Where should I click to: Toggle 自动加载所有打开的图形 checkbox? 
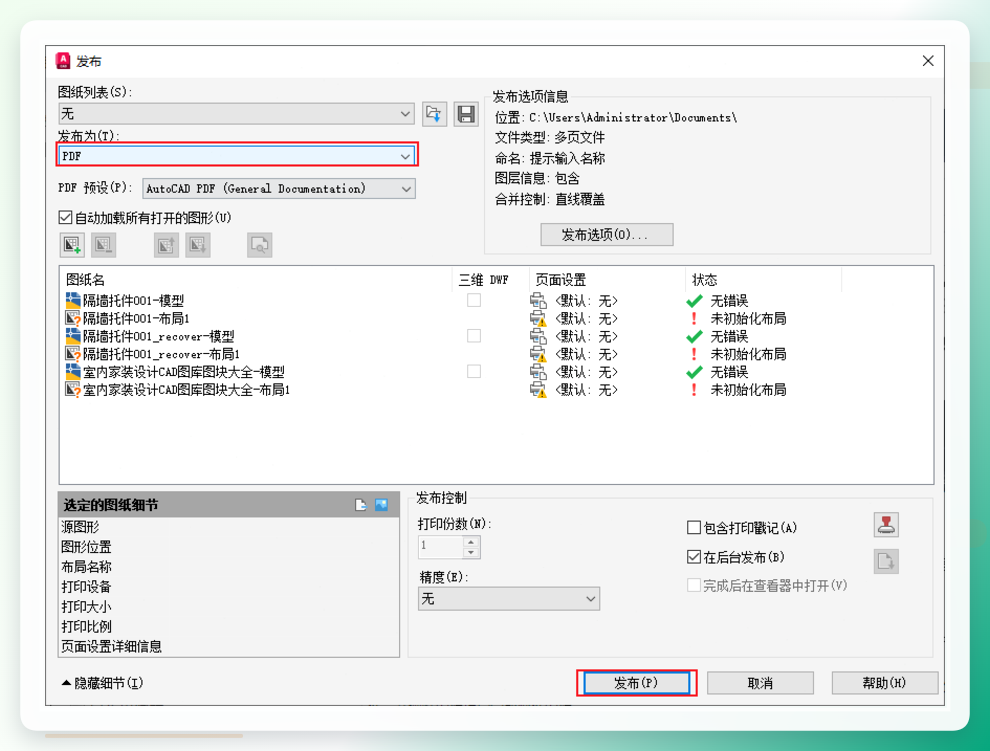[65, 218]
